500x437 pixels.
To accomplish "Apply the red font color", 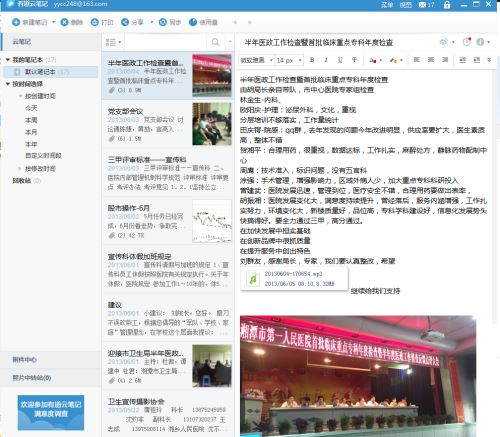I will point(373,60).
